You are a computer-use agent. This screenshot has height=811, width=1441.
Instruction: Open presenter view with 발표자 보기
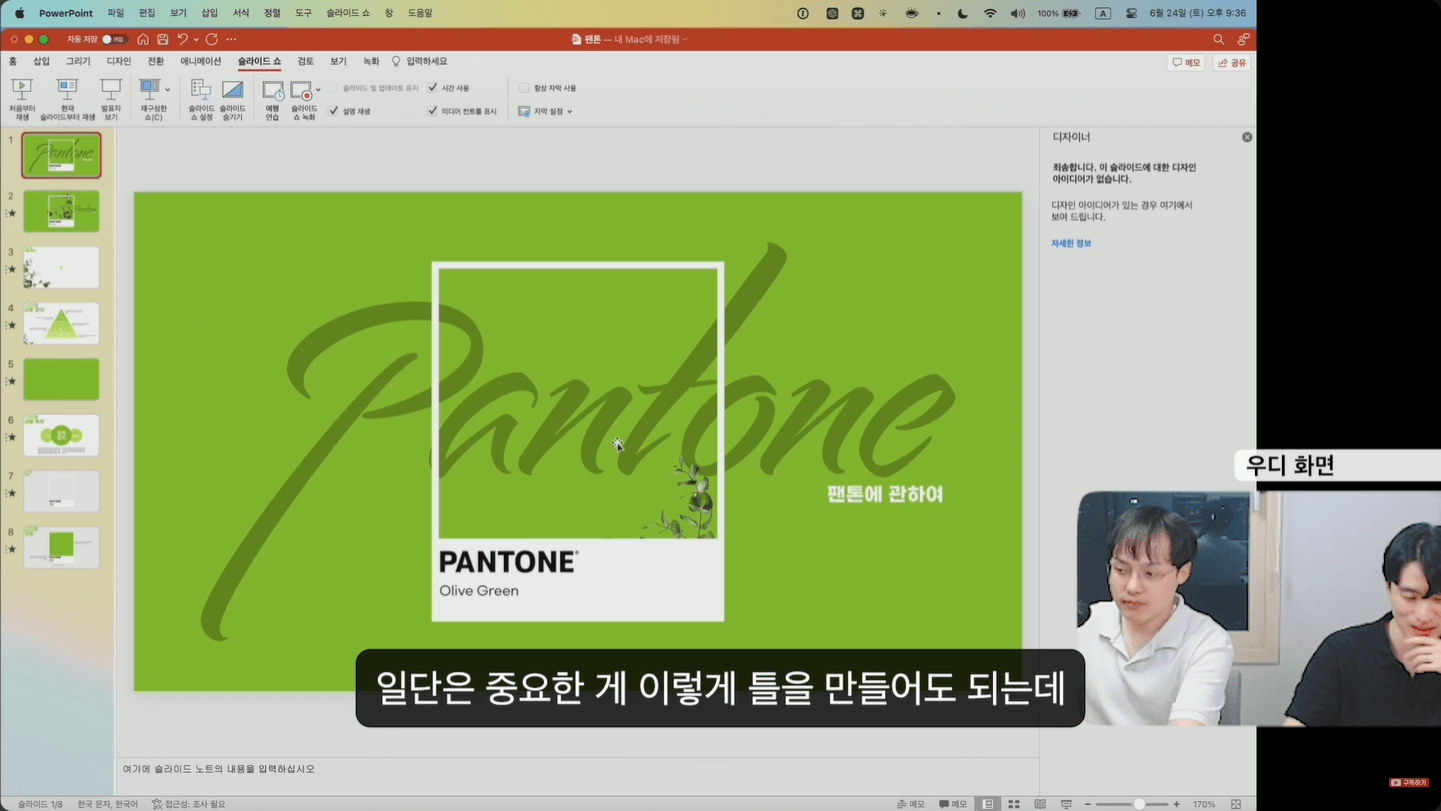[111, 99]
